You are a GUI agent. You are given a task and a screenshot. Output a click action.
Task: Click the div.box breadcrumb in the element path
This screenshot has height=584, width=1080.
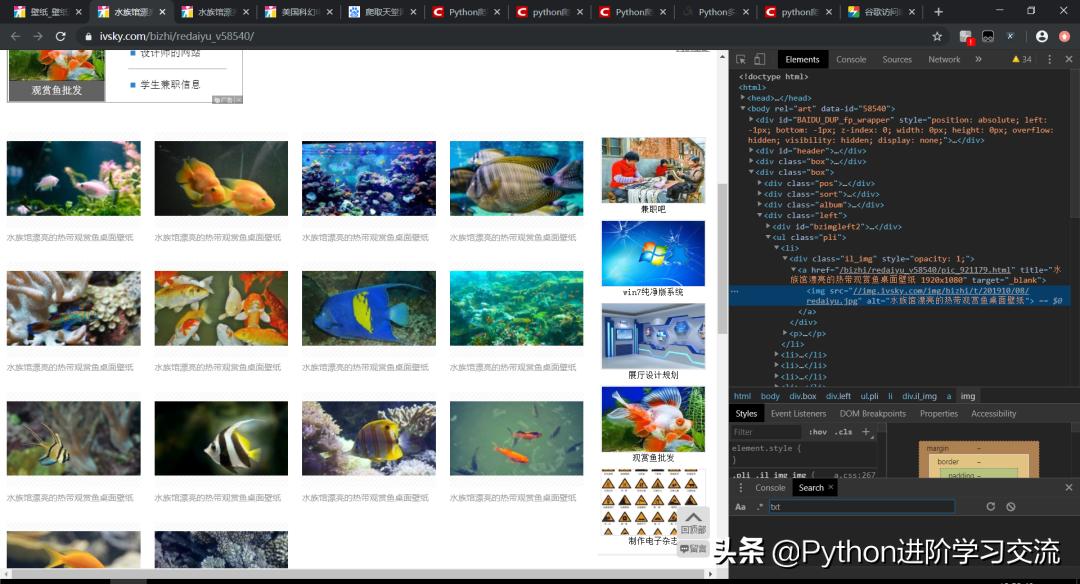pos(802,396)
